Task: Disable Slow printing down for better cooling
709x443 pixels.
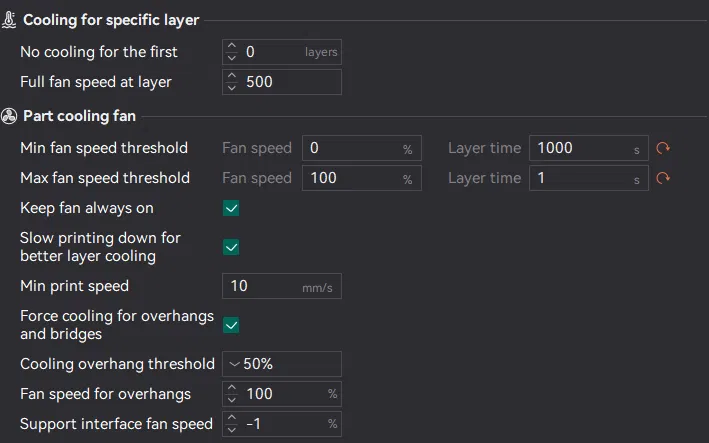Action: pyautogui.click(x=231, y=247)
